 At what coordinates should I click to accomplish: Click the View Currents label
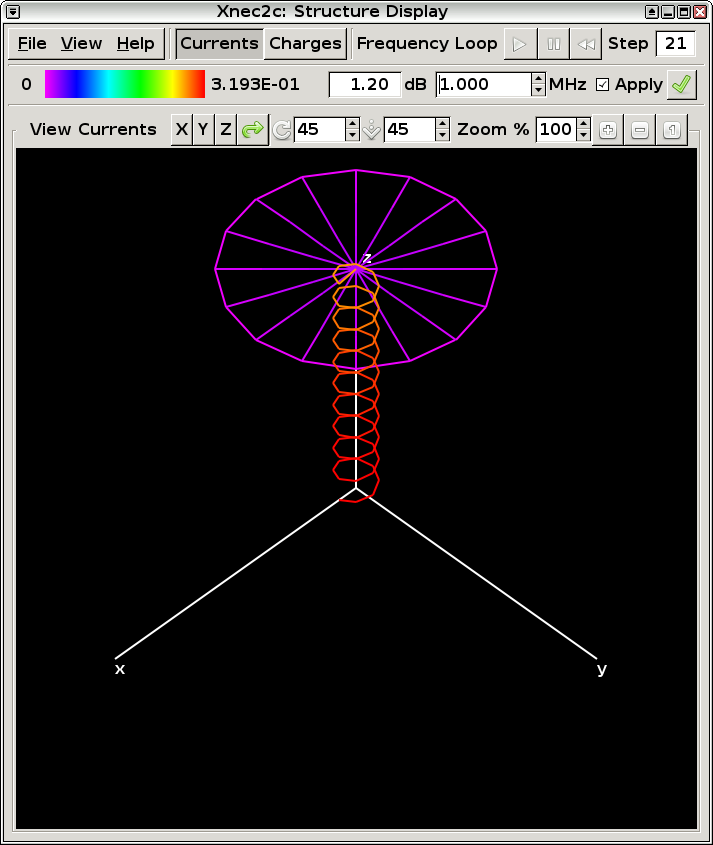pyautogui.click(x=93, y=129)
